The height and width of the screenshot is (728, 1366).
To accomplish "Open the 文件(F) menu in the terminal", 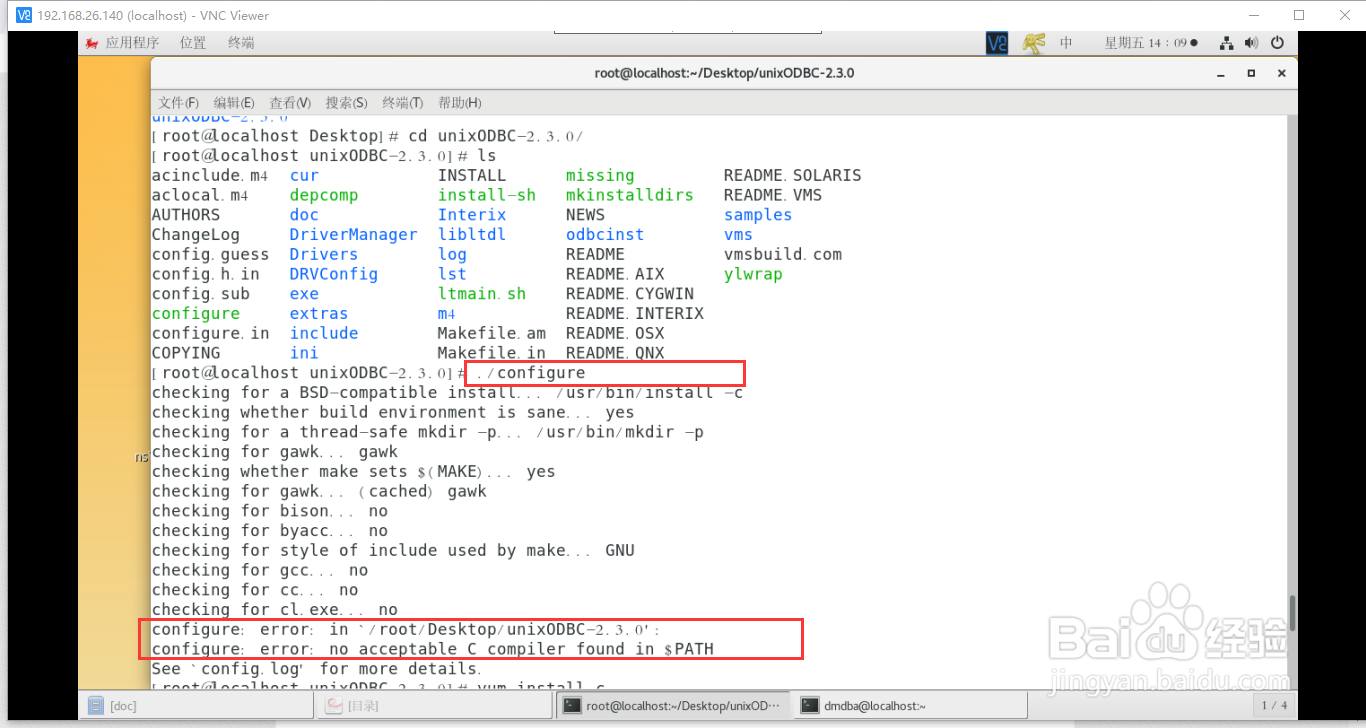I will (x=179, y=103).
